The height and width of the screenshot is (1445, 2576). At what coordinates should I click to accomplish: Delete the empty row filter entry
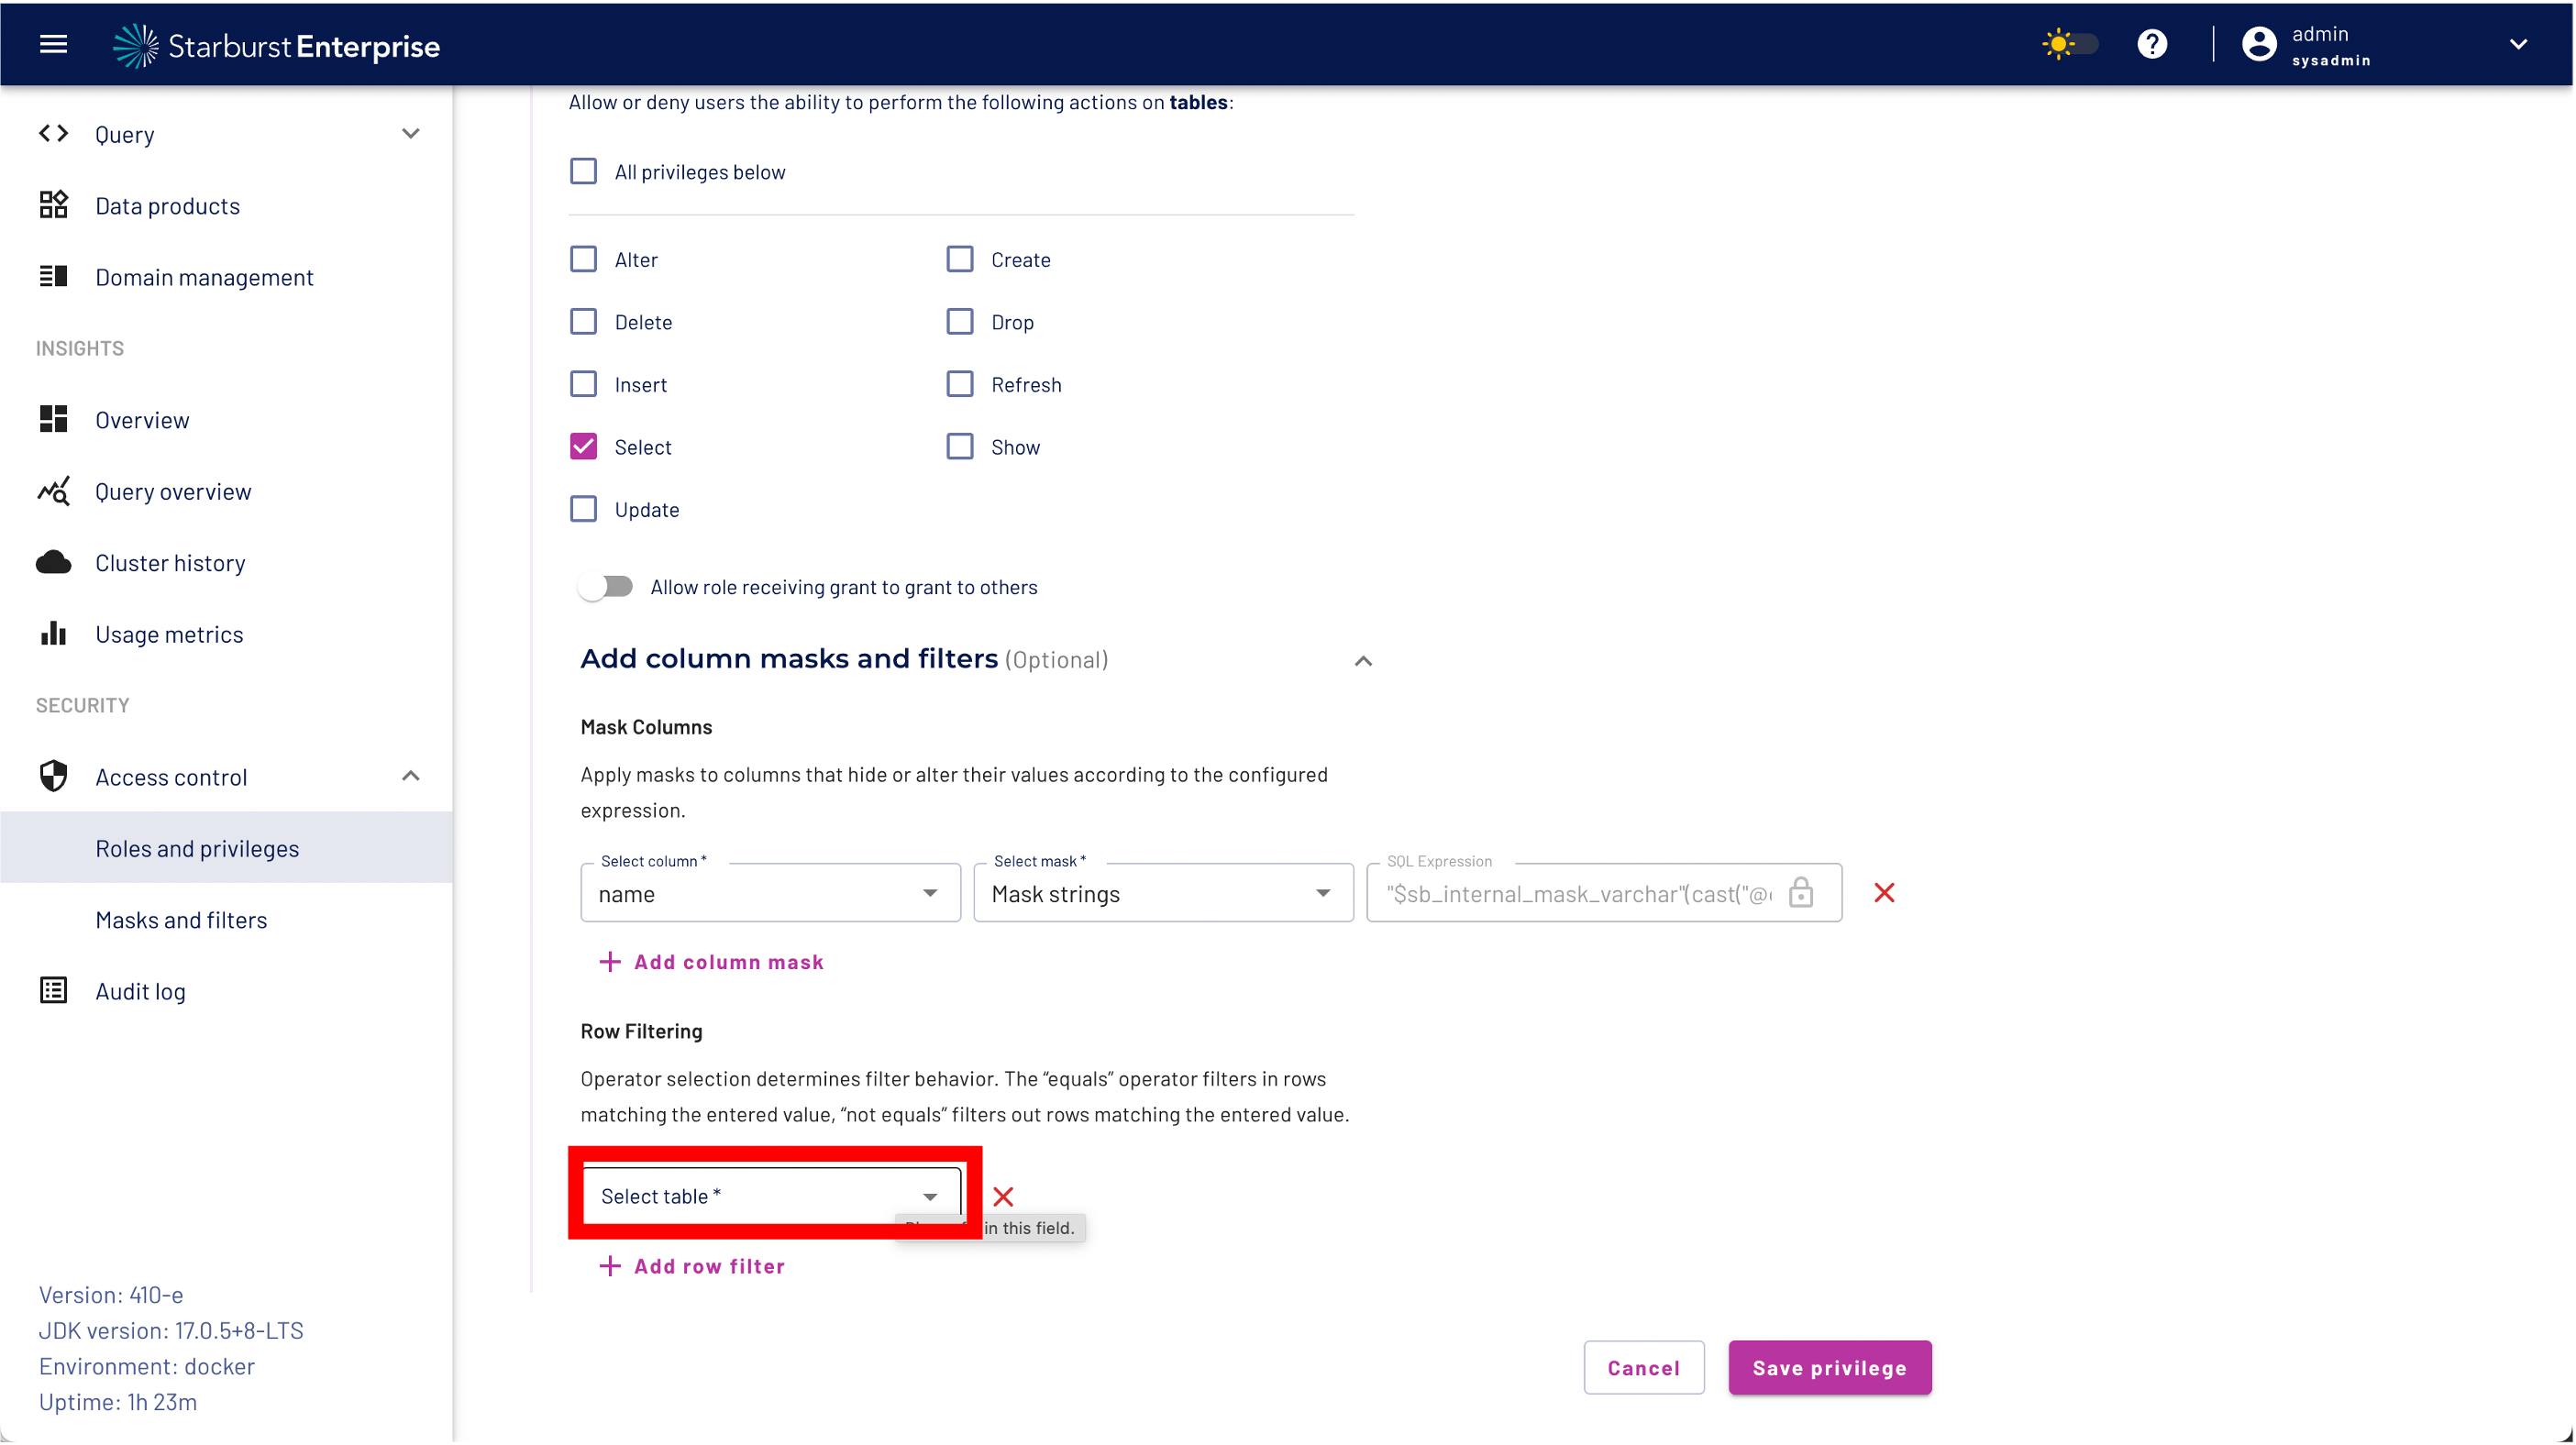point(1003,1196)
